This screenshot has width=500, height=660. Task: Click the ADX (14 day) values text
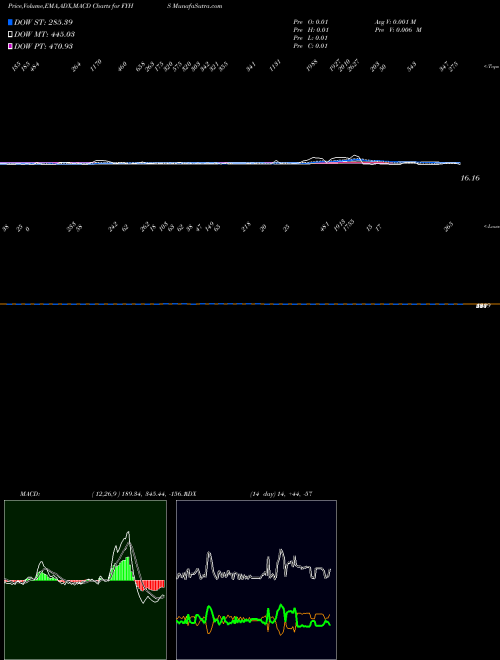pyautogui.click(x=281, y=494)
